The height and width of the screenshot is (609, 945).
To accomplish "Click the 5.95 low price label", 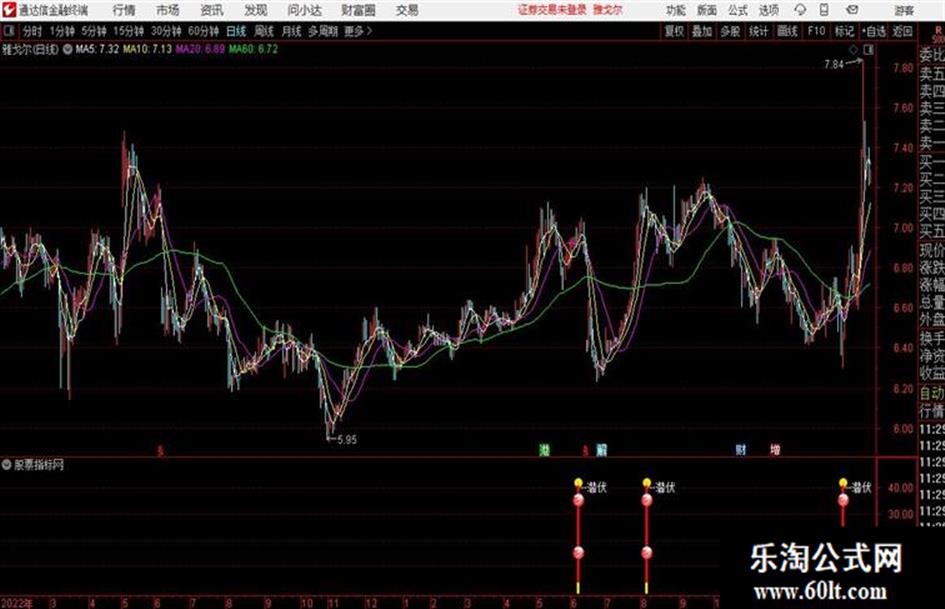I will coord(347,440).
